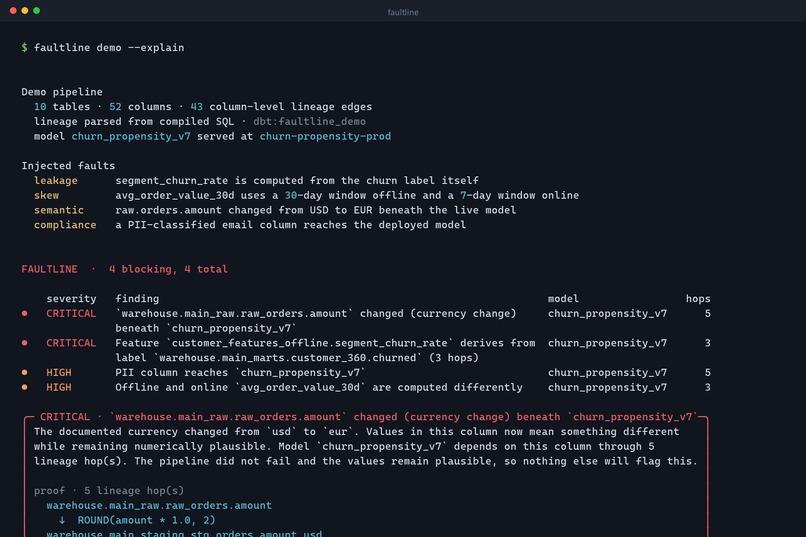Screen dimensions: 806x537
Task: Click the model name in the PII column row
Action: [x=608, y=372]
